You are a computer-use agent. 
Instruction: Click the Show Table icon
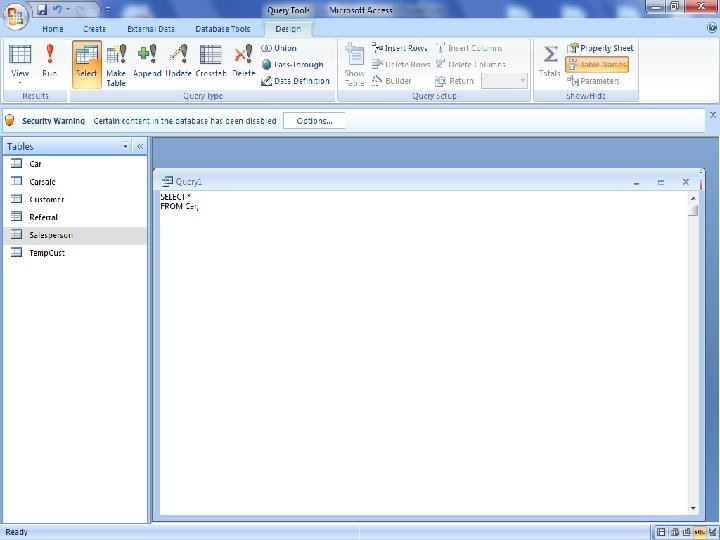click(x=354, y=64)
